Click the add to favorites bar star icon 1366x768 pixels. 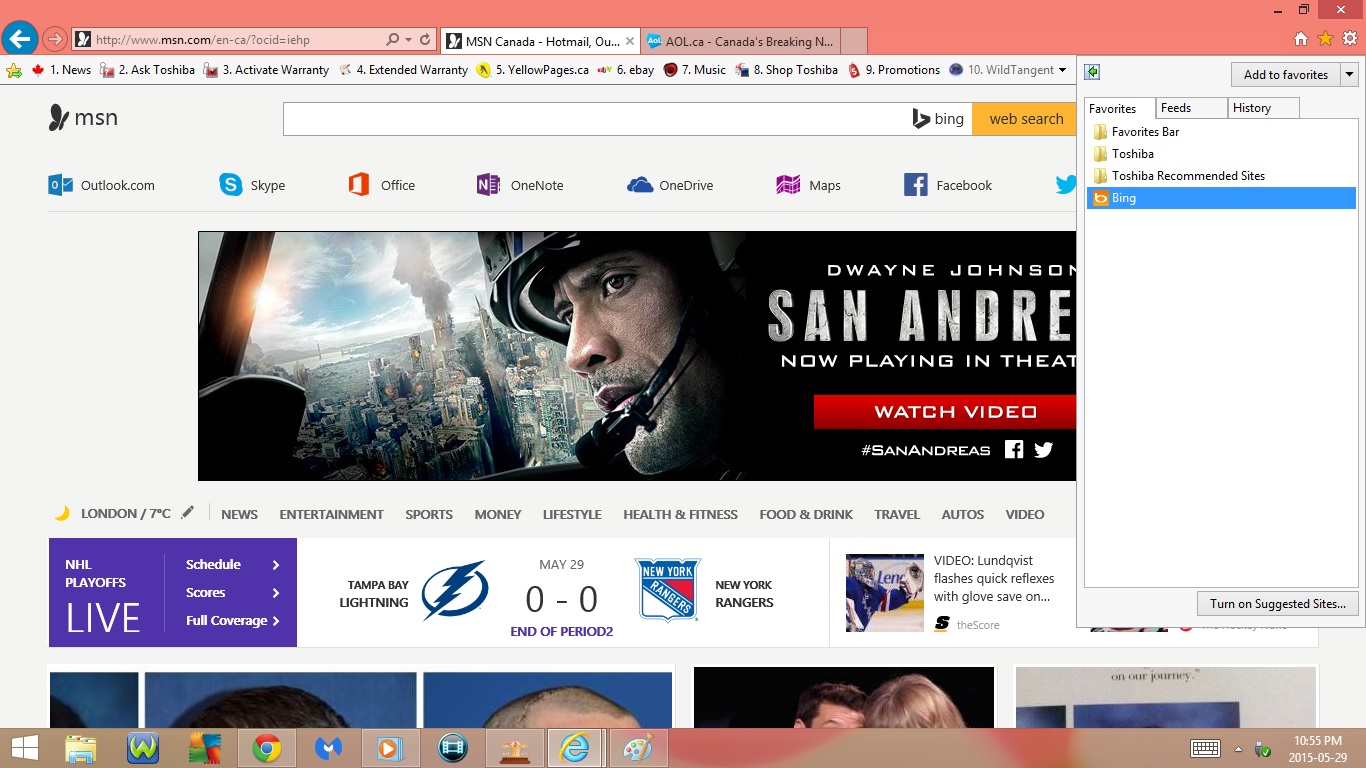pos(14,70)
